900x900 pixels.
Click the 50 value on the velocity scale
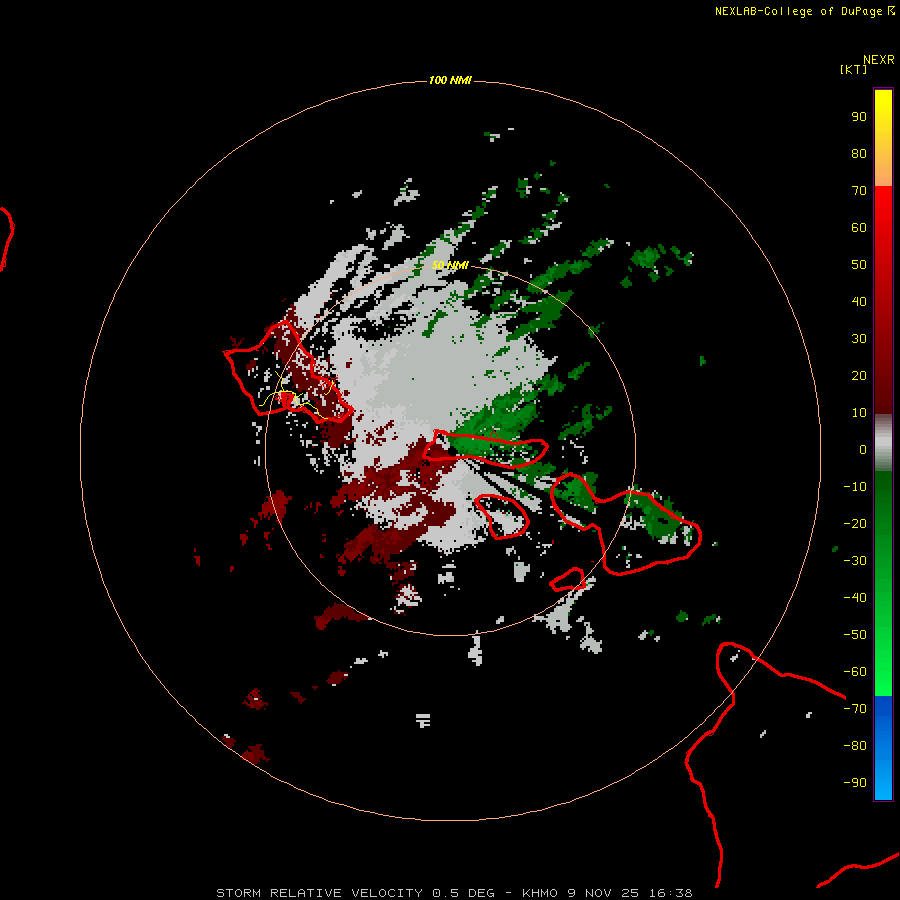(859, 265)
